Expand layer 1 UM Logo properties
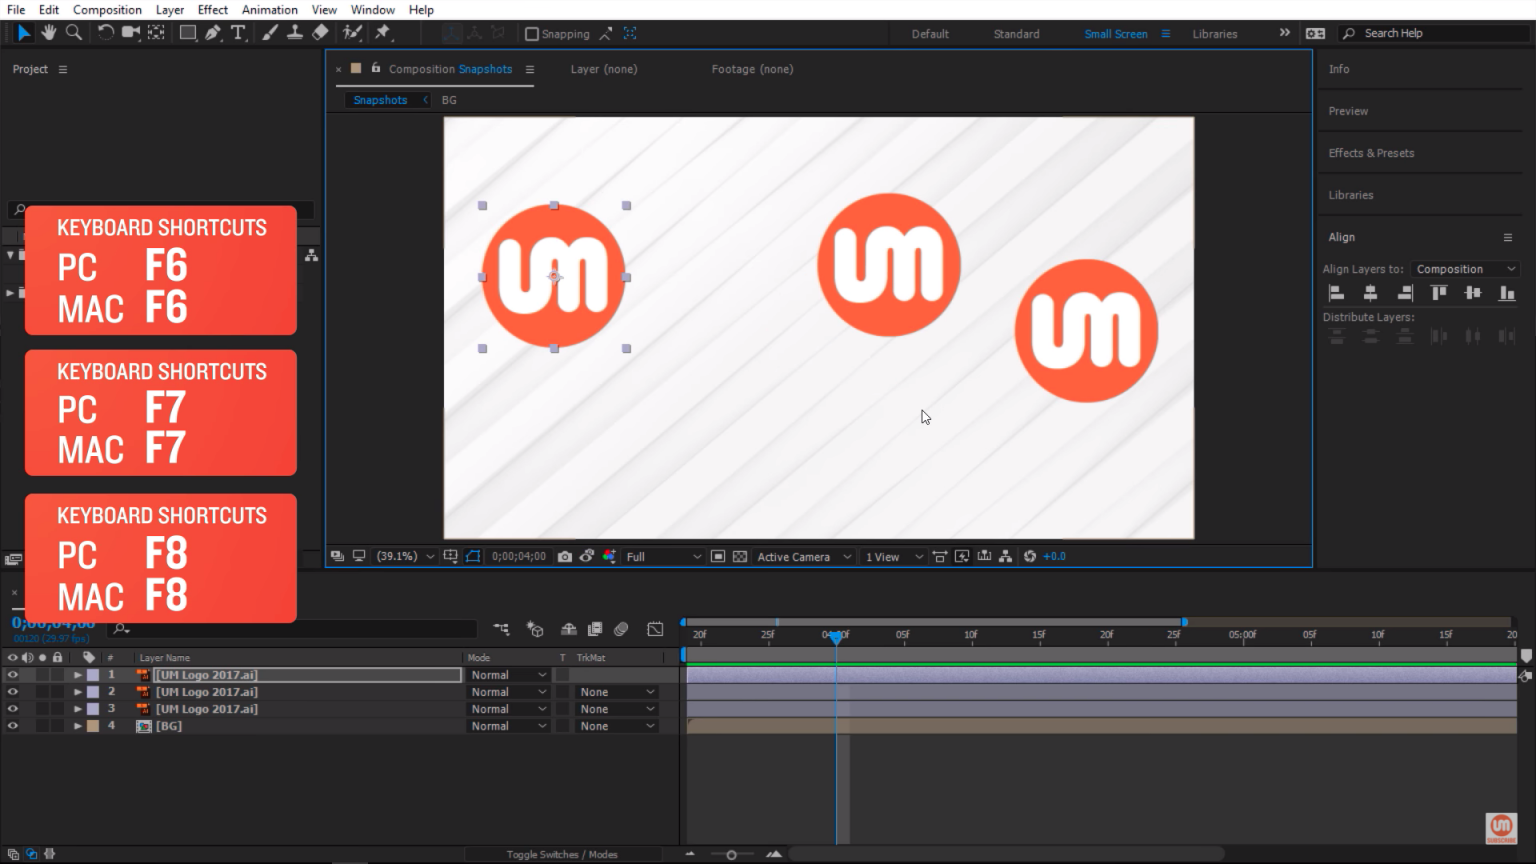Screen dimensions: 1536x864 point(77,675)
